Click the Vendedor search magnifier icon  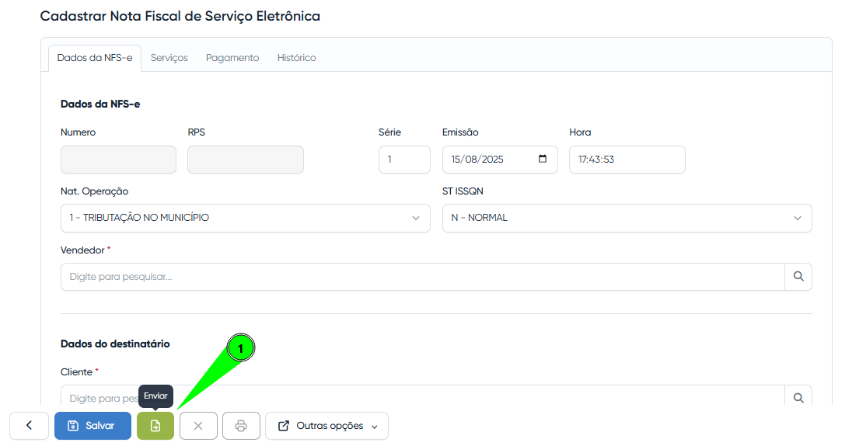[798, 277]
